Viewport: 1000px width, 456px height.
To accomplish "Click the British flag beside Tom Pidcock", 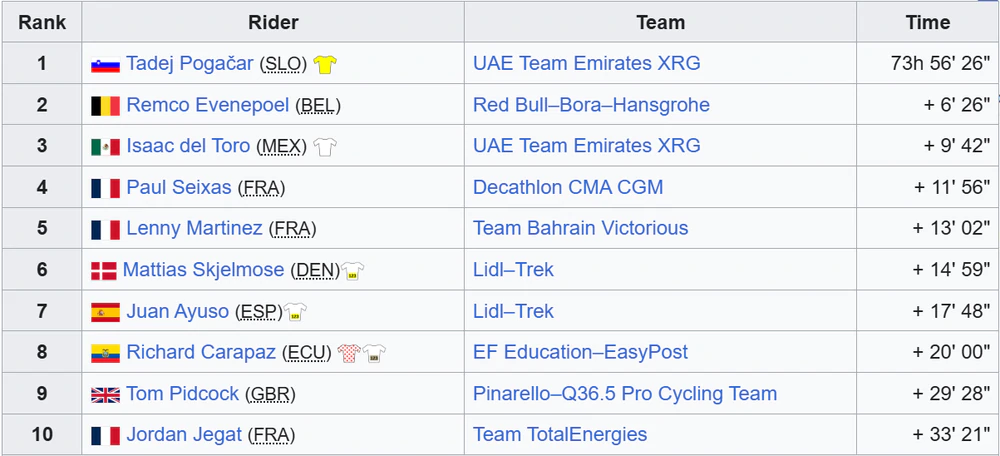I will tap(105, 395).
